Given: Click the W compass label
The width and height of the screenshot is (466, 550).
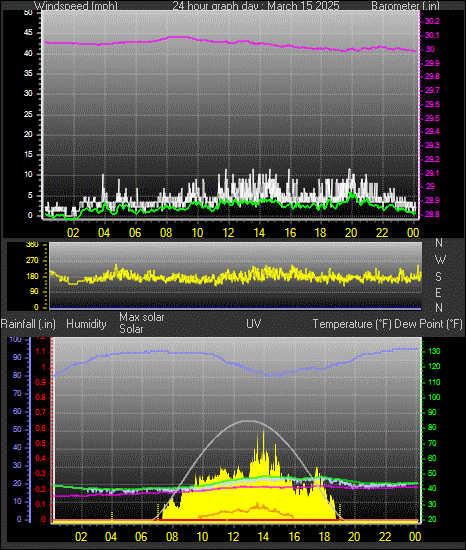Looking at the screenshot, I should coord(440,260).
